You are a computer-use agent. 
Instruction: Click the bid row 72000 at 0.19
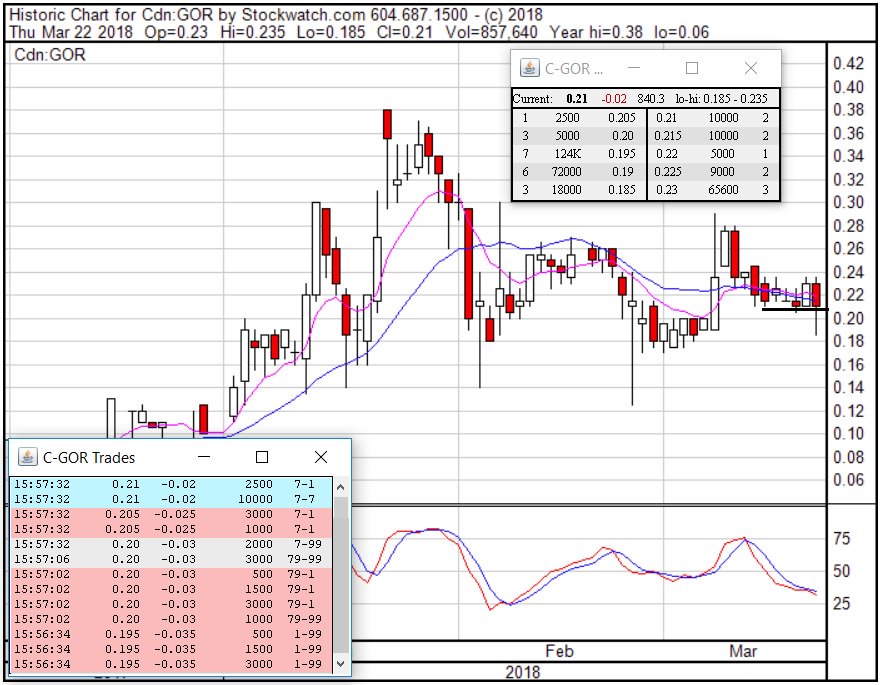pyautogui.click(x=579, y=171)
